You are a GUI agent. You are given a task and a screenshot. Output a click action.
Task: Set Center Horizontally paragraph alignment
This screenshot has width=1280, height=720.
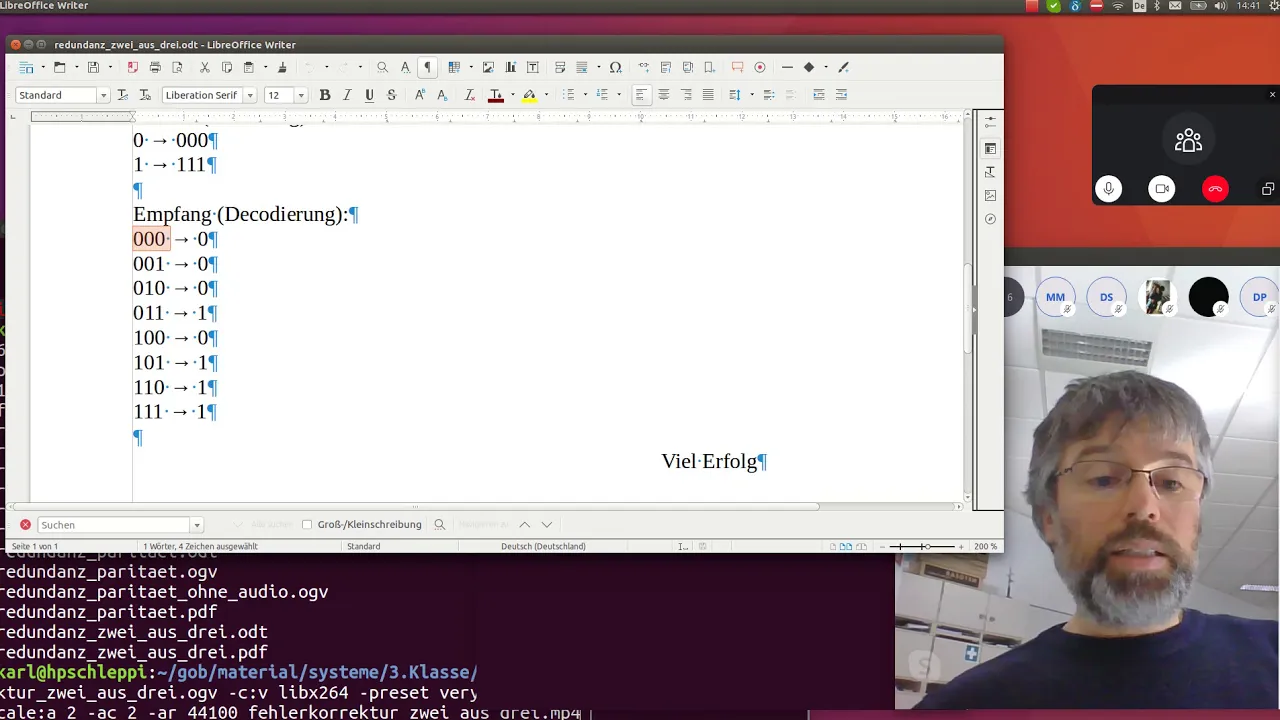point(663,95)
